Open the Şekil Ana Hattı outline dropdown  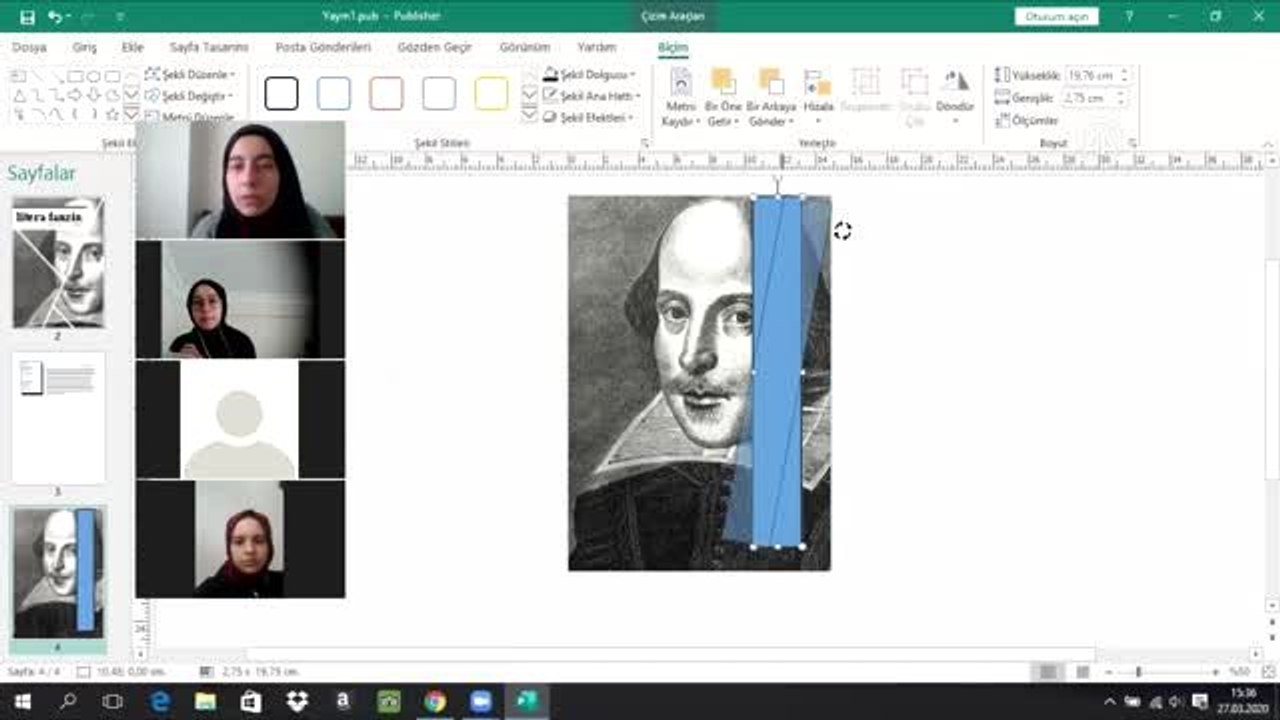click(x=592, y=96)
